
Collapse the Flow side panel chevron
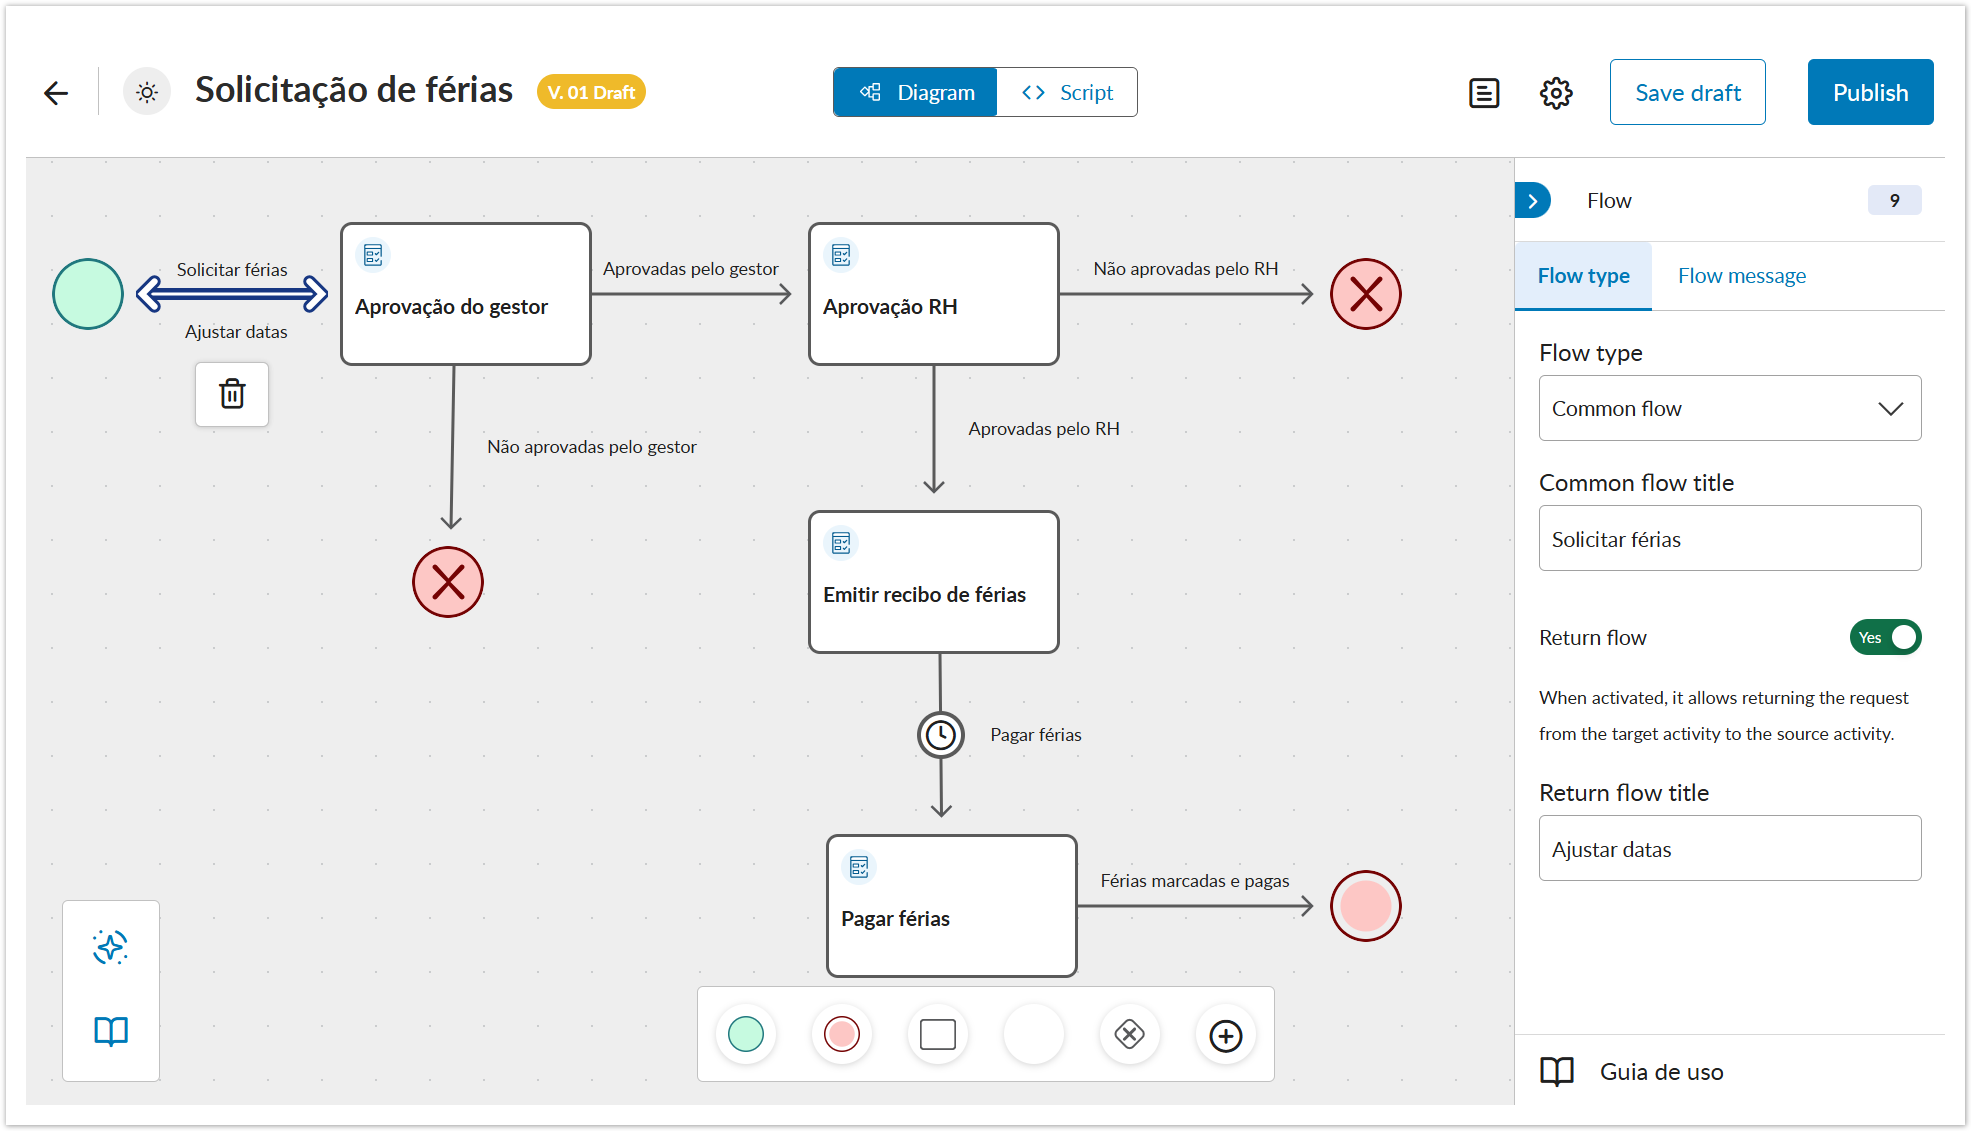pyautogui.click(x=1533, y=201)
